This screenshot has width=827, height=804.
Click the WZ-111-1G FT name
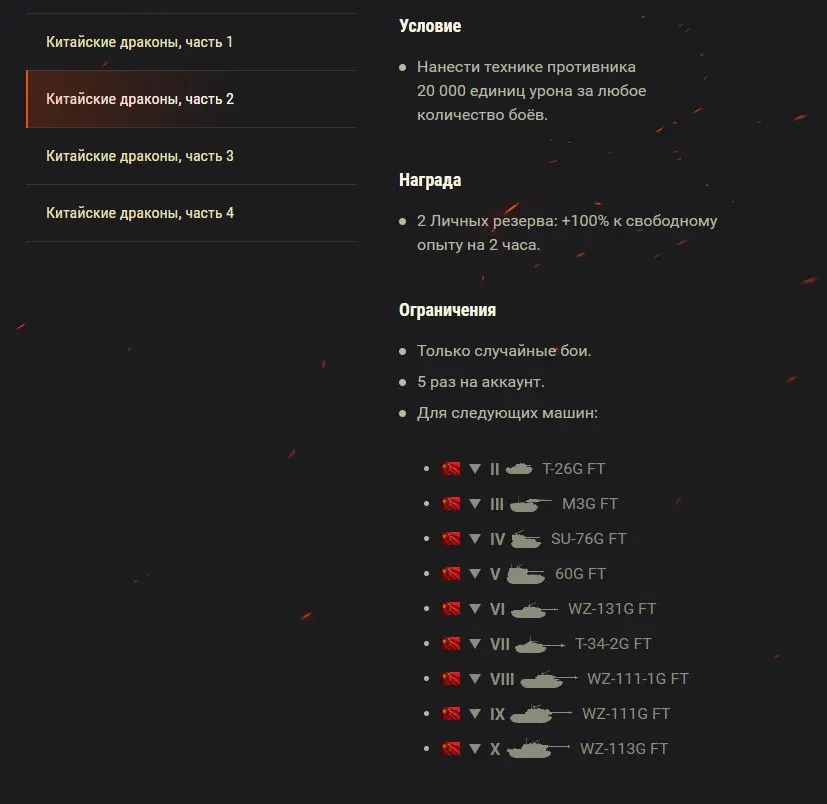638,679
